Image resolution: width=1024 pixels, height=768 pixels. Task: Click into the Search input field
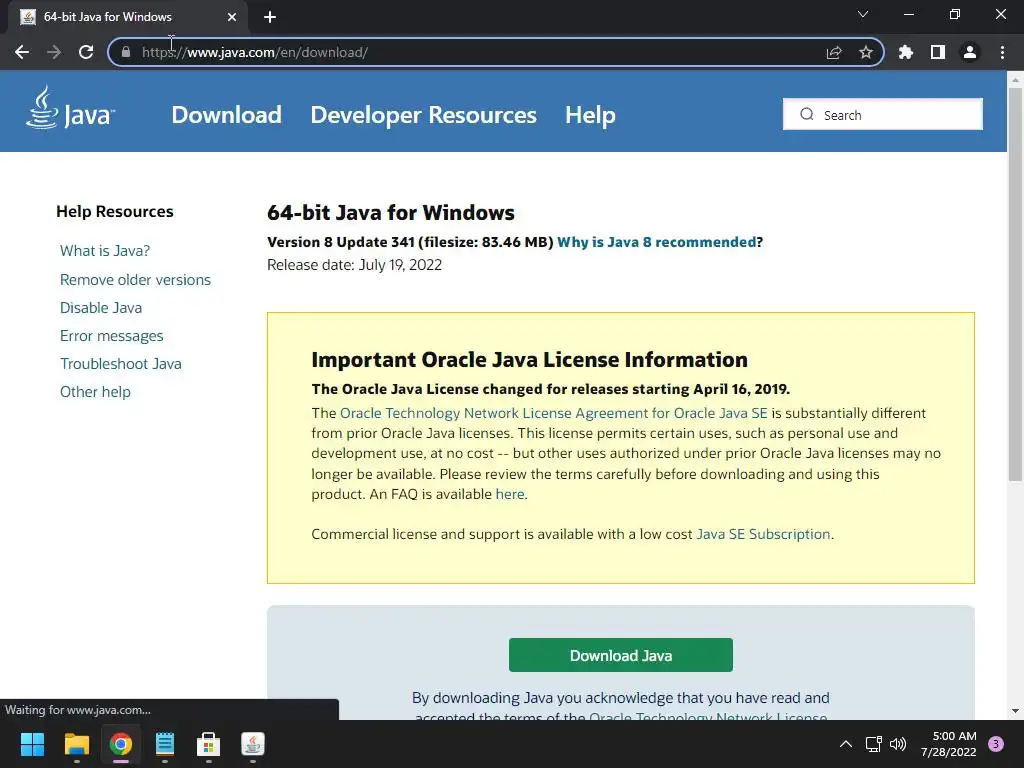(x=882, y=114)
